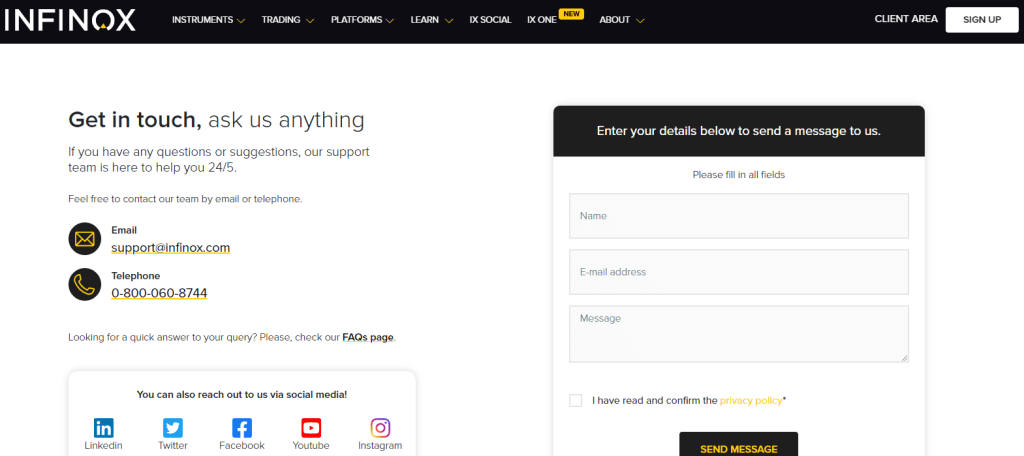Click the SEND MESSAGE button

739,444
